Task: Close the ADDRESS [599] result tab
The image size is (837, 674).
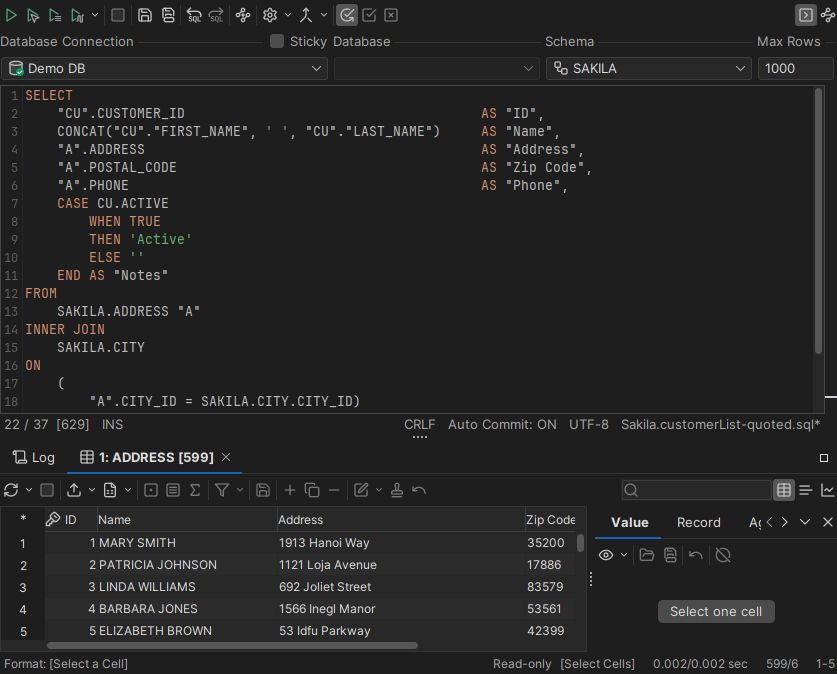Action: [x=226, y=457]
